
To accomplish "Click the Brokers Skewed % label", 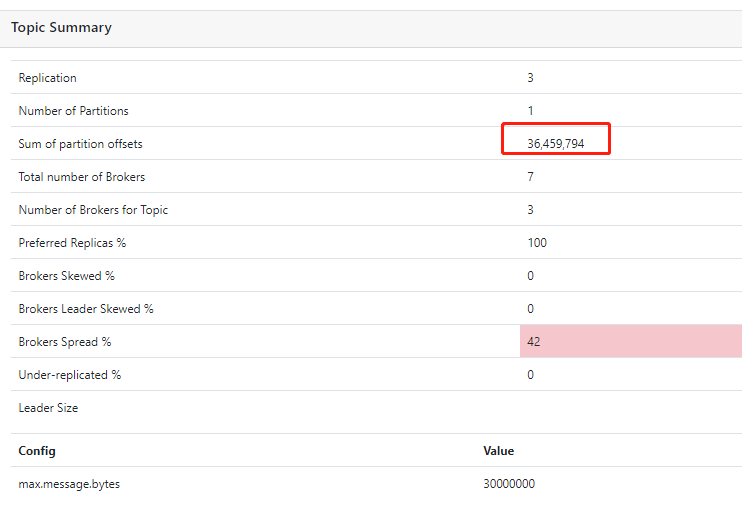I will pos(66,276).
